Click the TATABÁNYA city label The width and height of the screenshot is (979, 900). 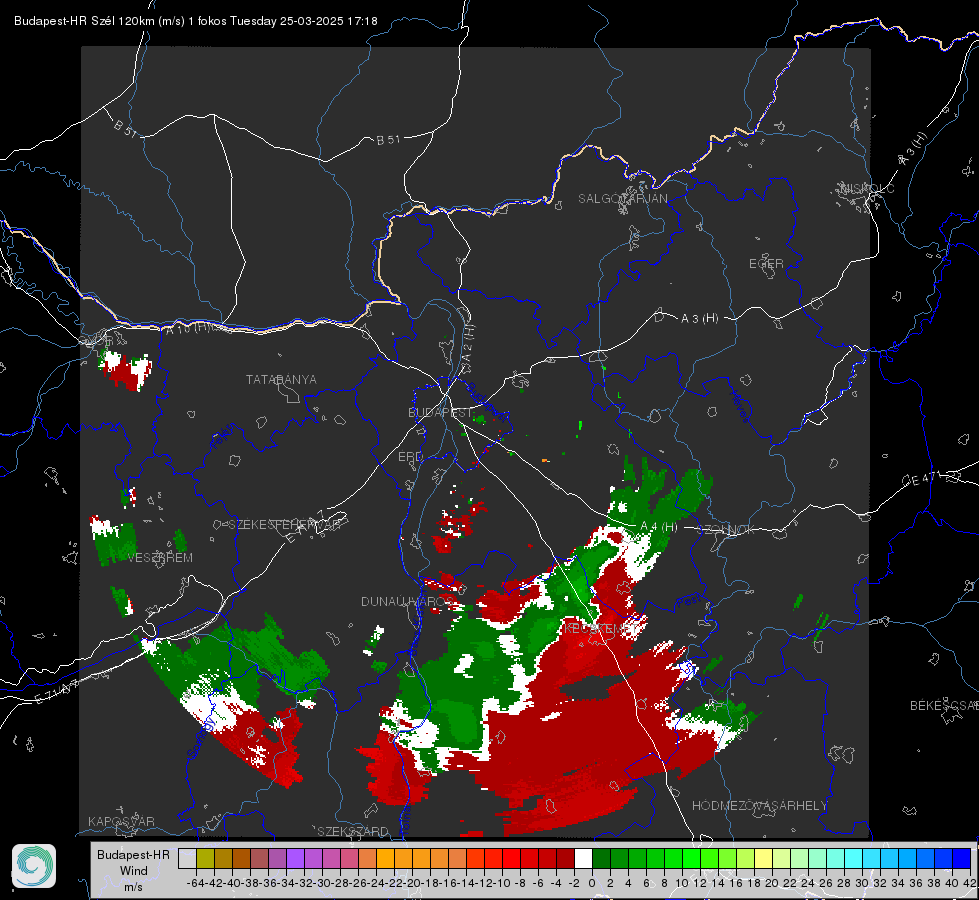281,379
